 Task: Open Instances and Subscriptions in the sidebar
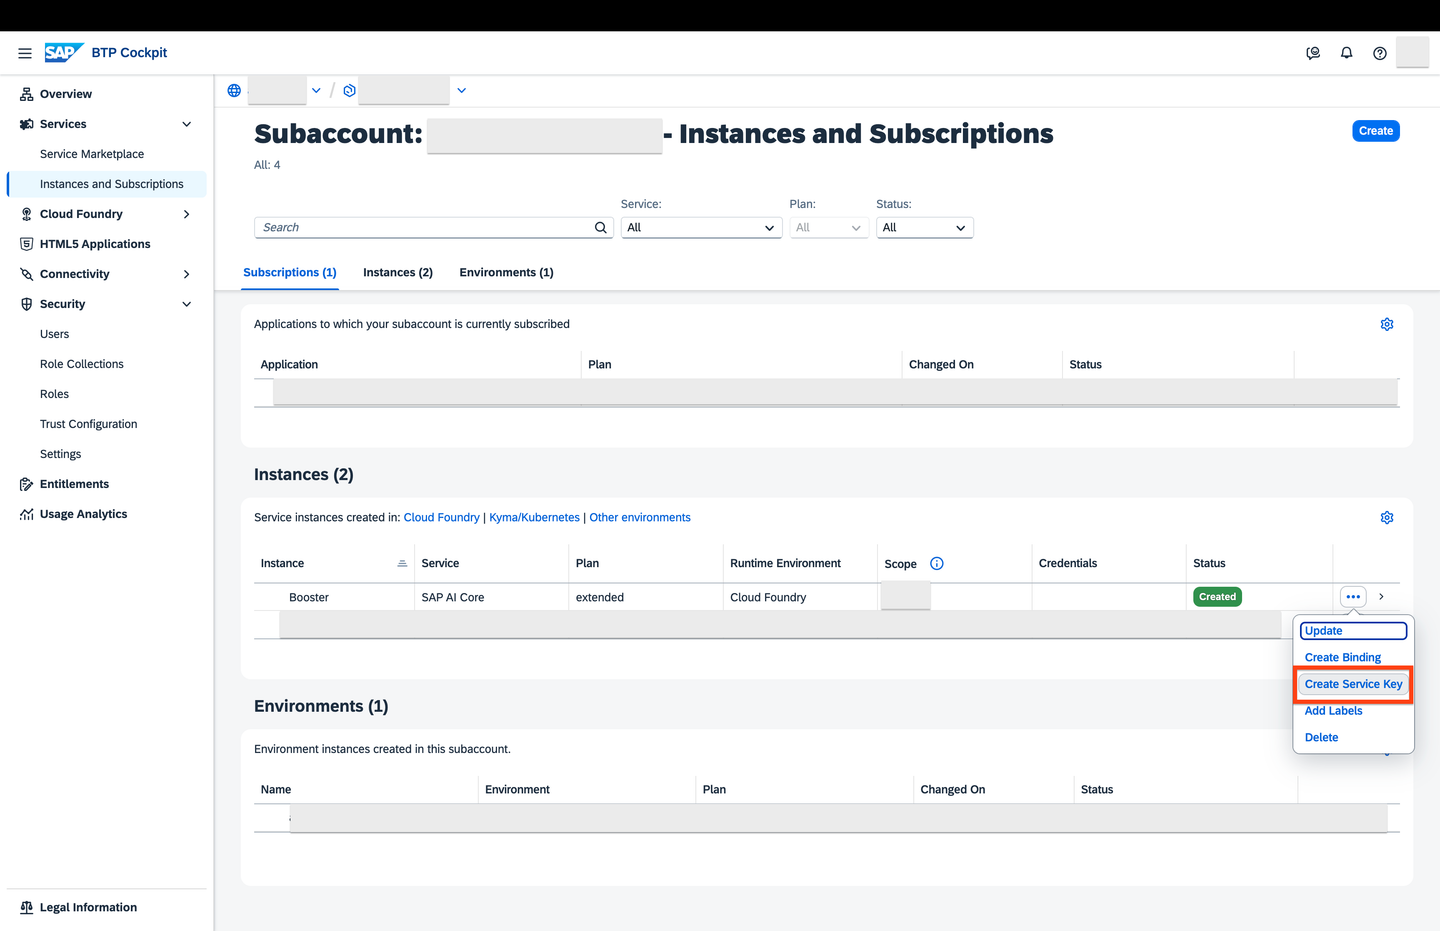point(107,184)
